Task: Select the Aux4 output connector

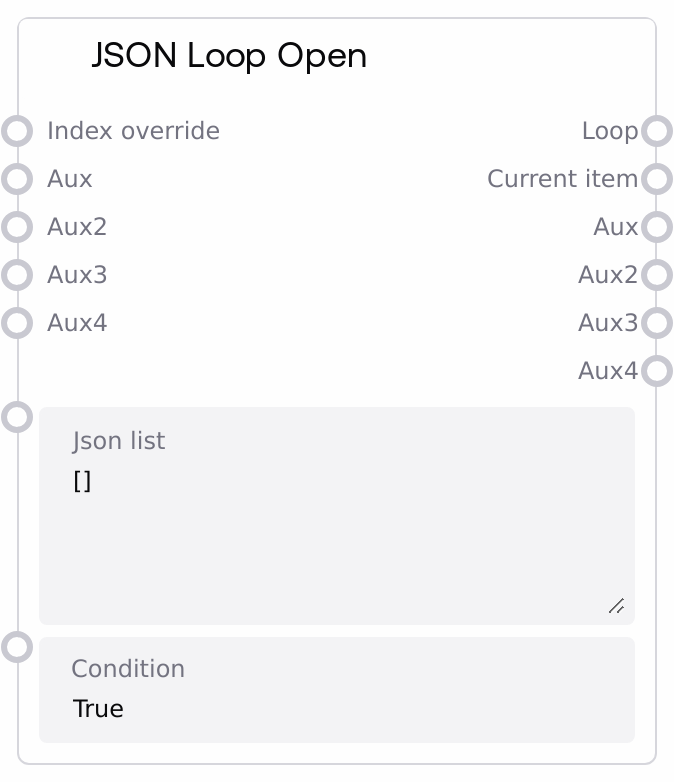Action: (x=656, y=371)
